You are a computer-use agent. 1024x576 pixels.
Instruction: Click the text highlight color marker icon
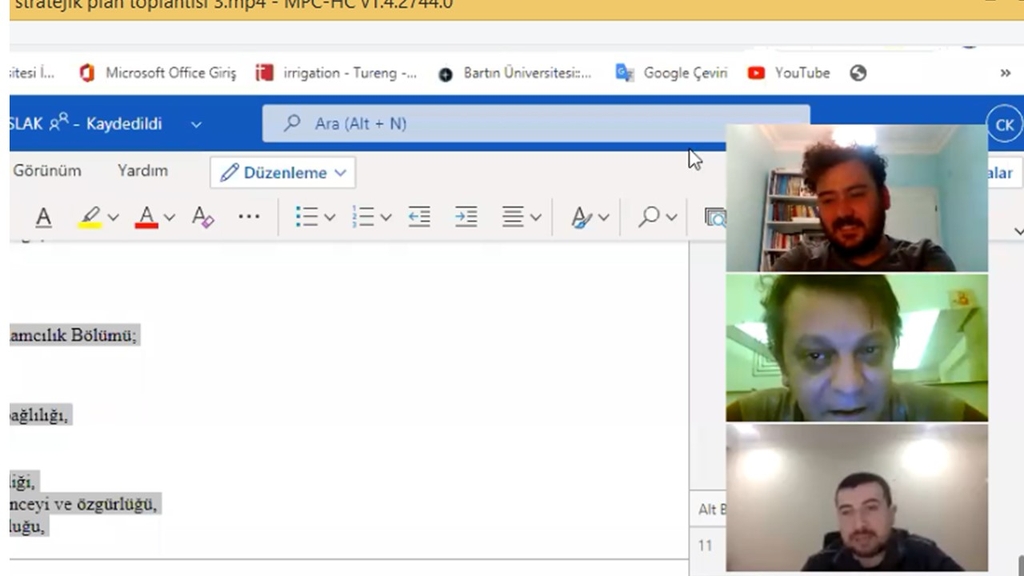[x=90, y=217]
